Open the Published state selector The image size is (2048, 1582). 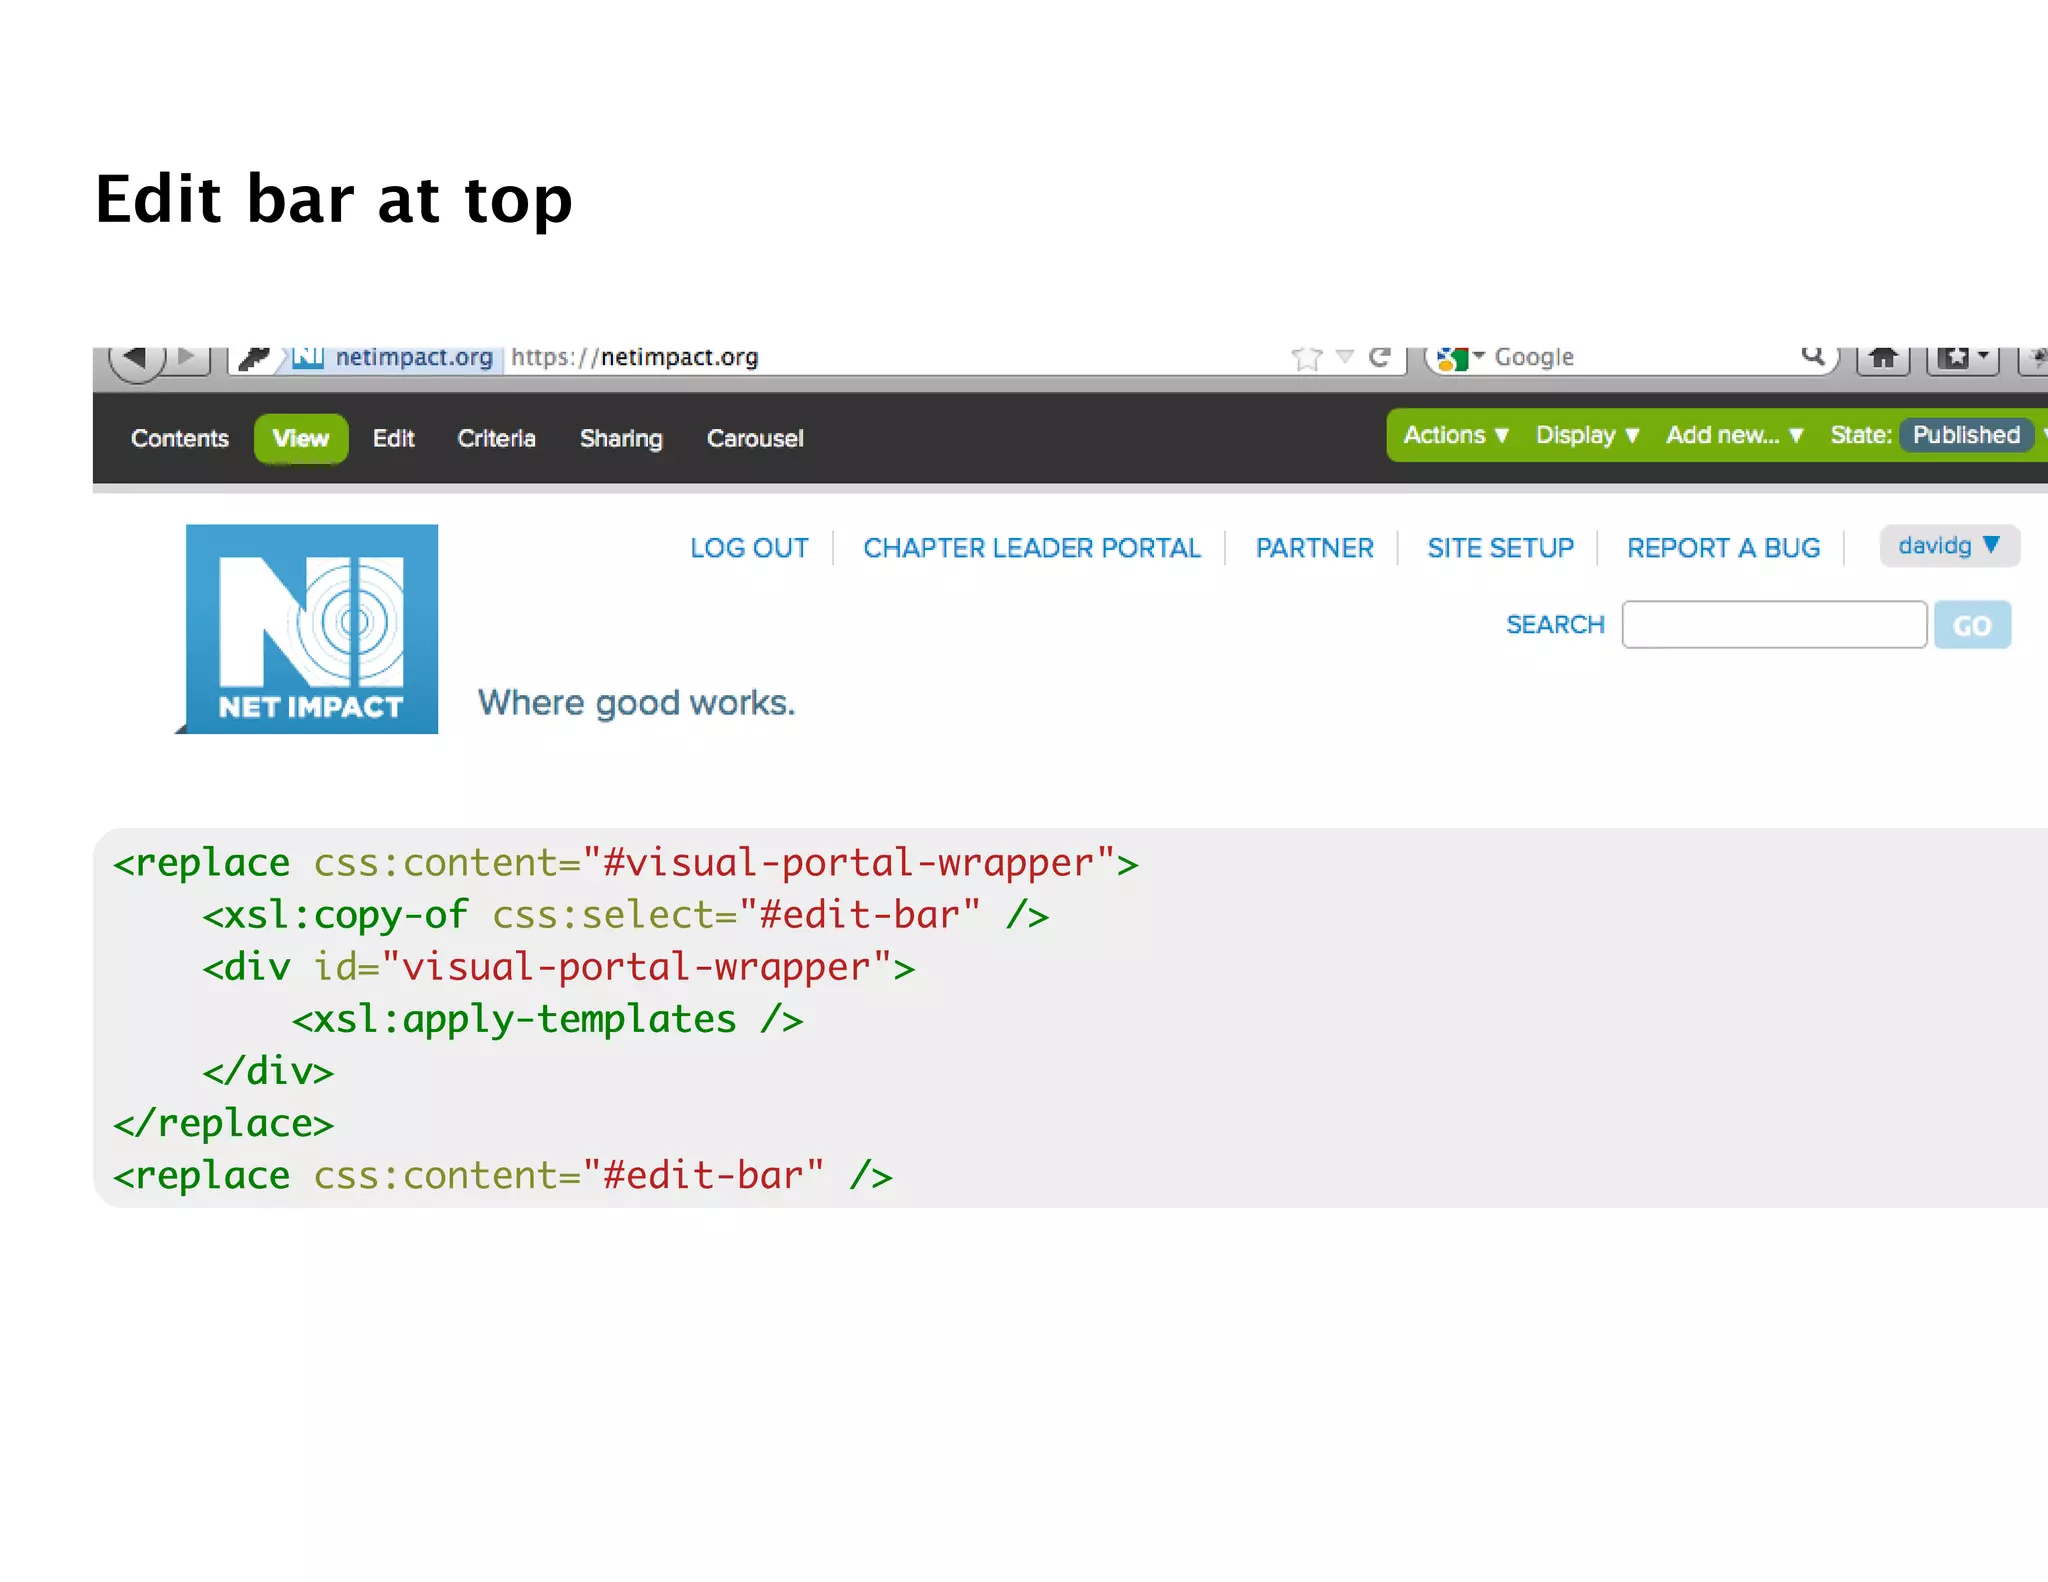pyautogui.click(x=1966, y=435)
